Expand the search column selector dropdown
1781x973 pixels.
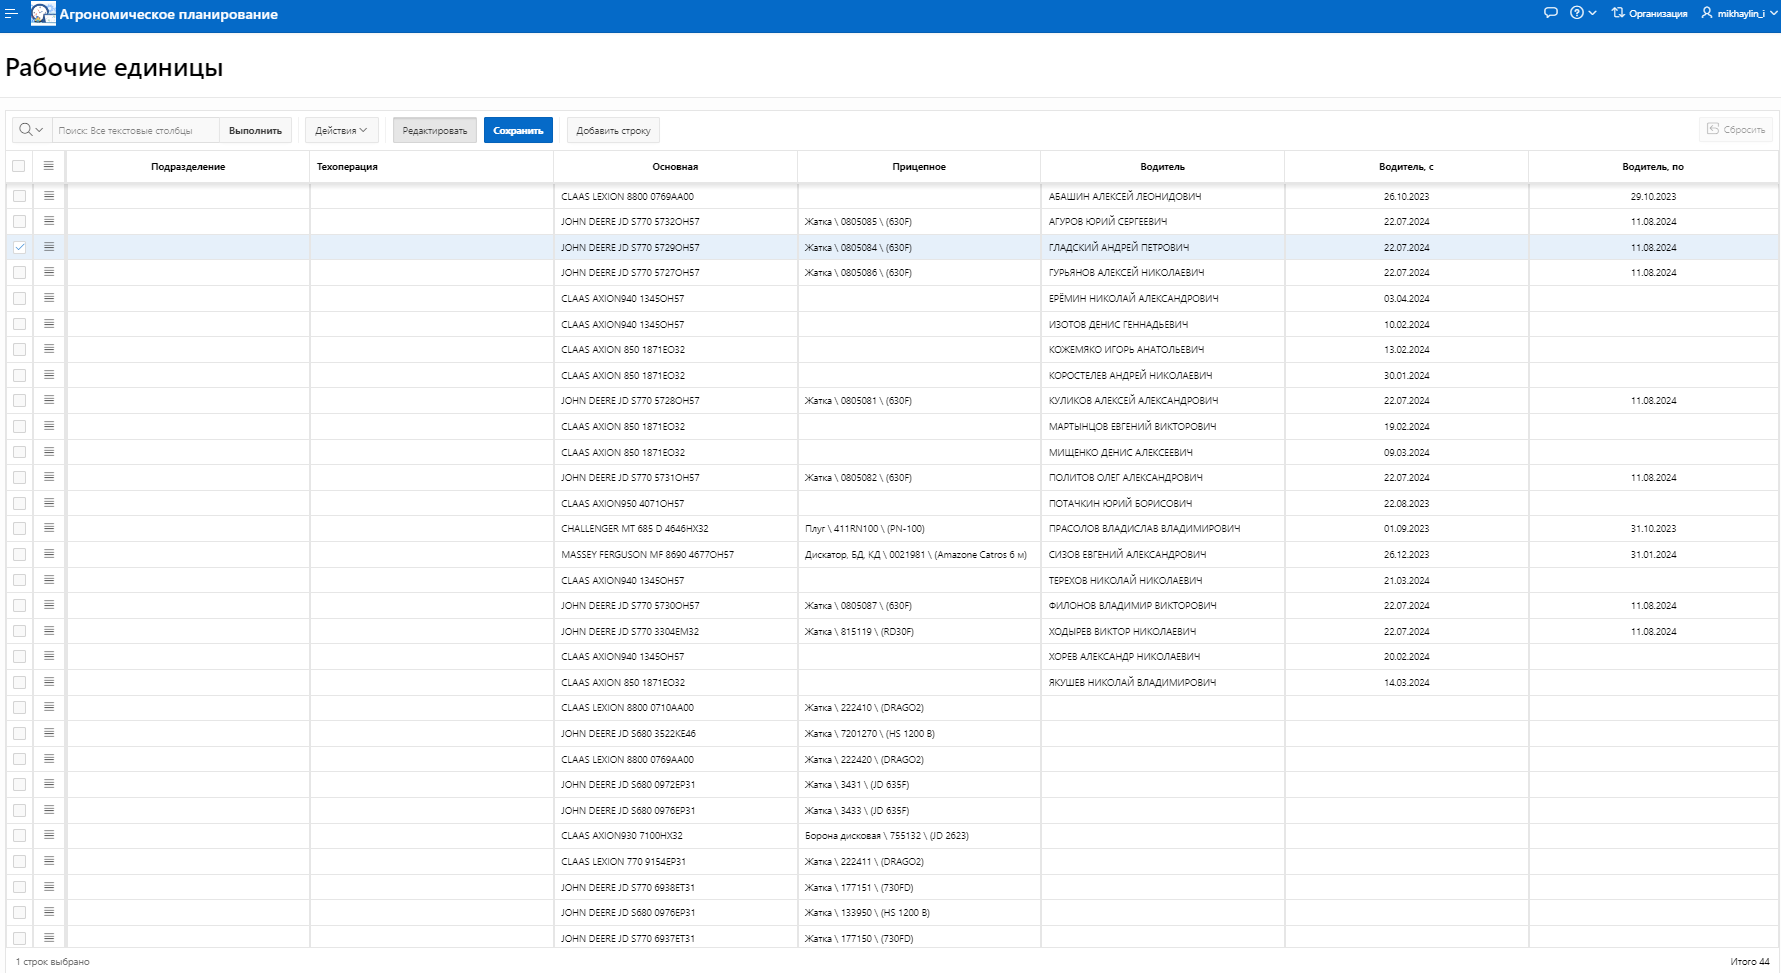[x=31, y=130]
